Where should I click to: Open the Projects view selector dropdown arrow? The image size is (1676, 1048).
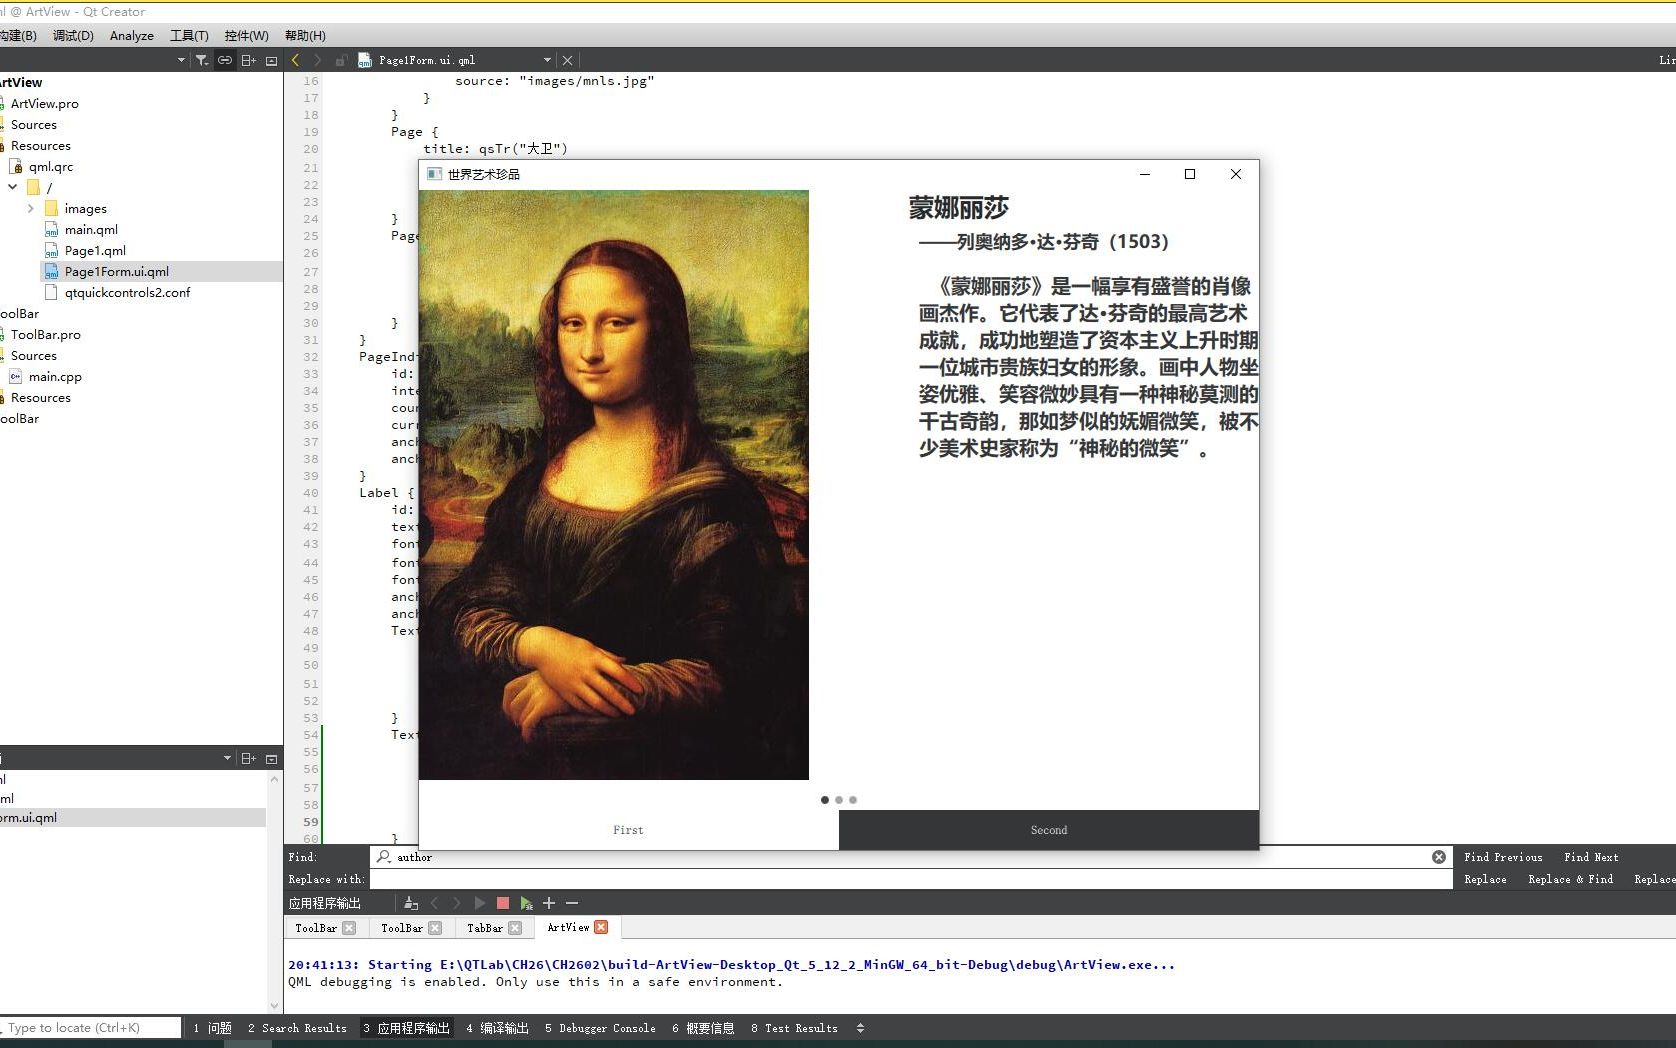(x=181, y=60)
